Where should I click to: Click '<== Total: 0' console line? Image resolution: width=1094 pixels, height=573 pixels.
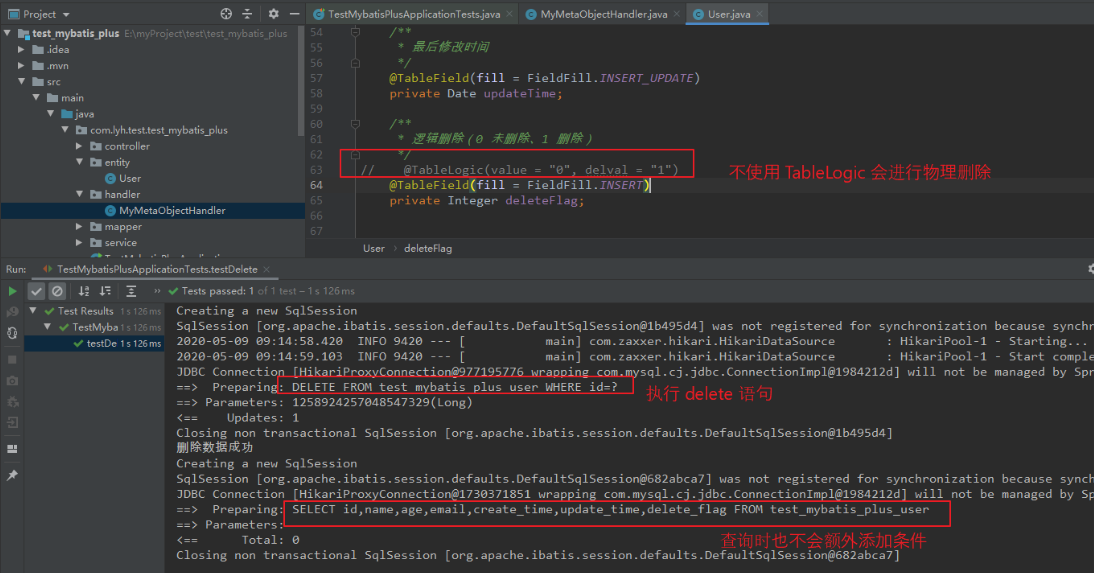(237, 539)
